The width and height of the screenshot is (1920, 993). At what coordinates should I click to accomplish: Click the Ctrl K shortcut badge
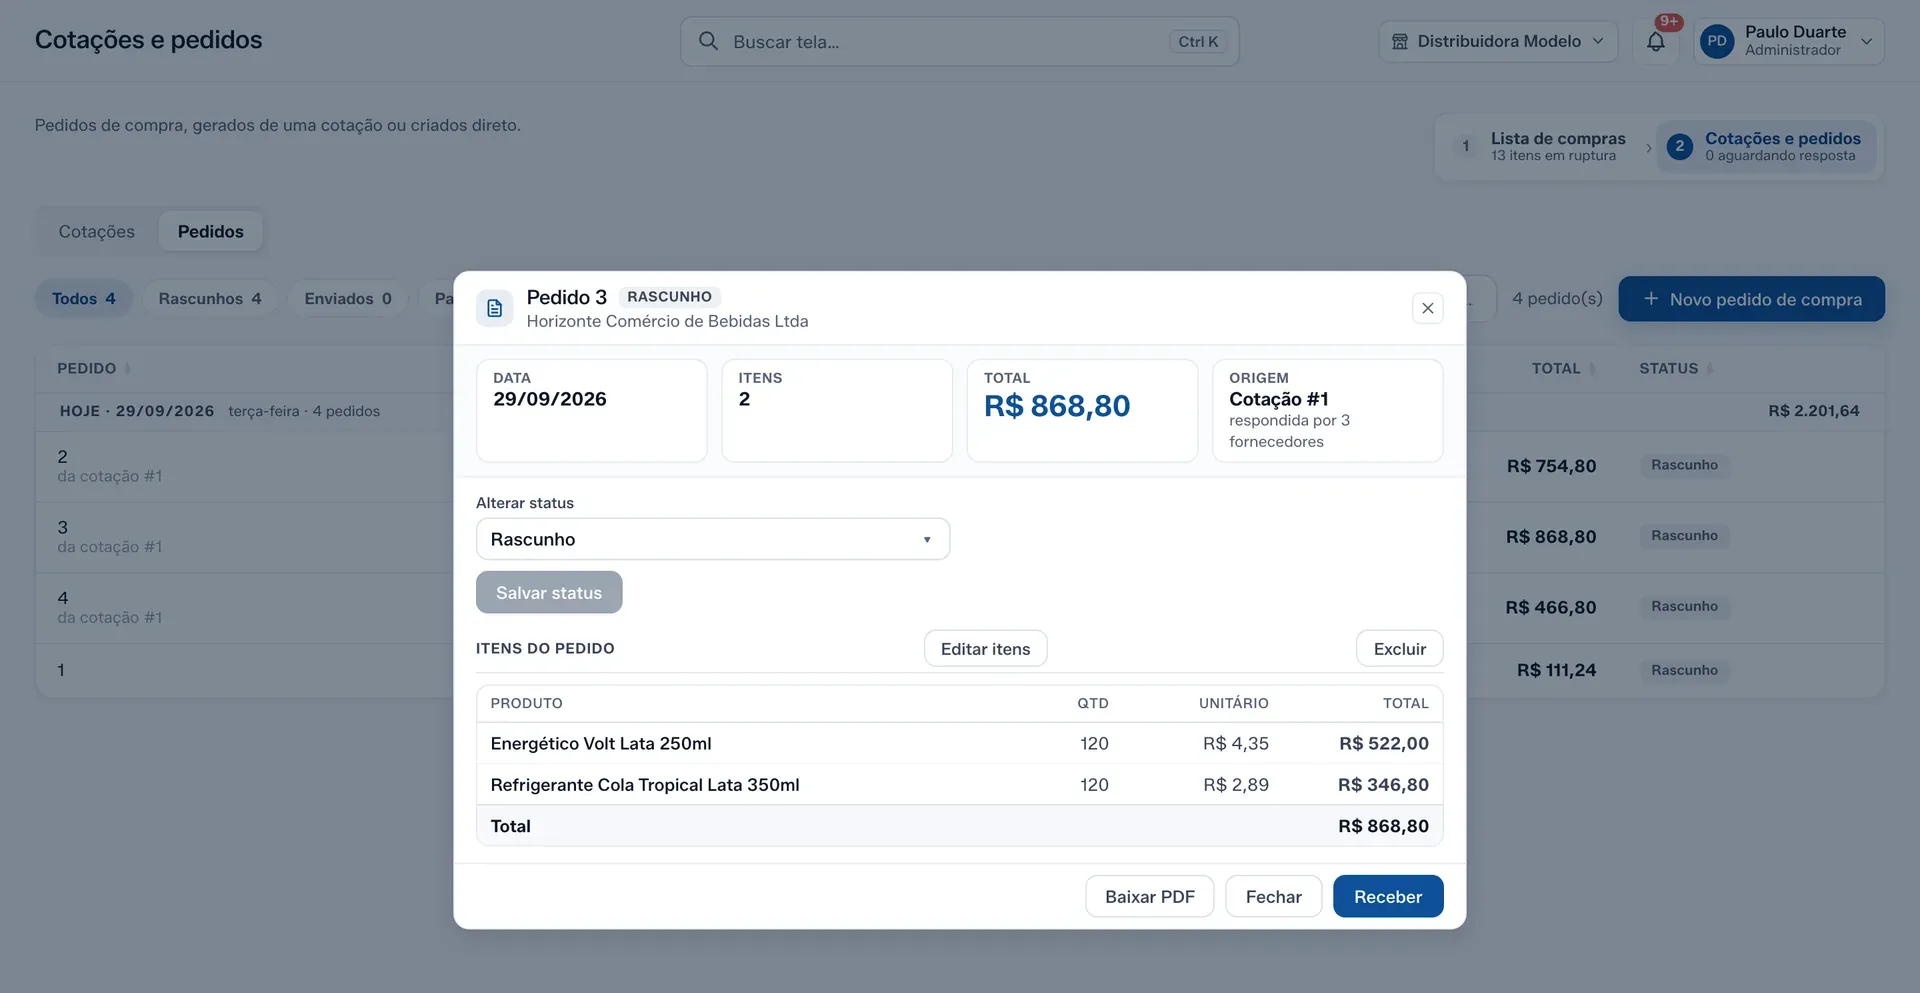coord(1197,42)
